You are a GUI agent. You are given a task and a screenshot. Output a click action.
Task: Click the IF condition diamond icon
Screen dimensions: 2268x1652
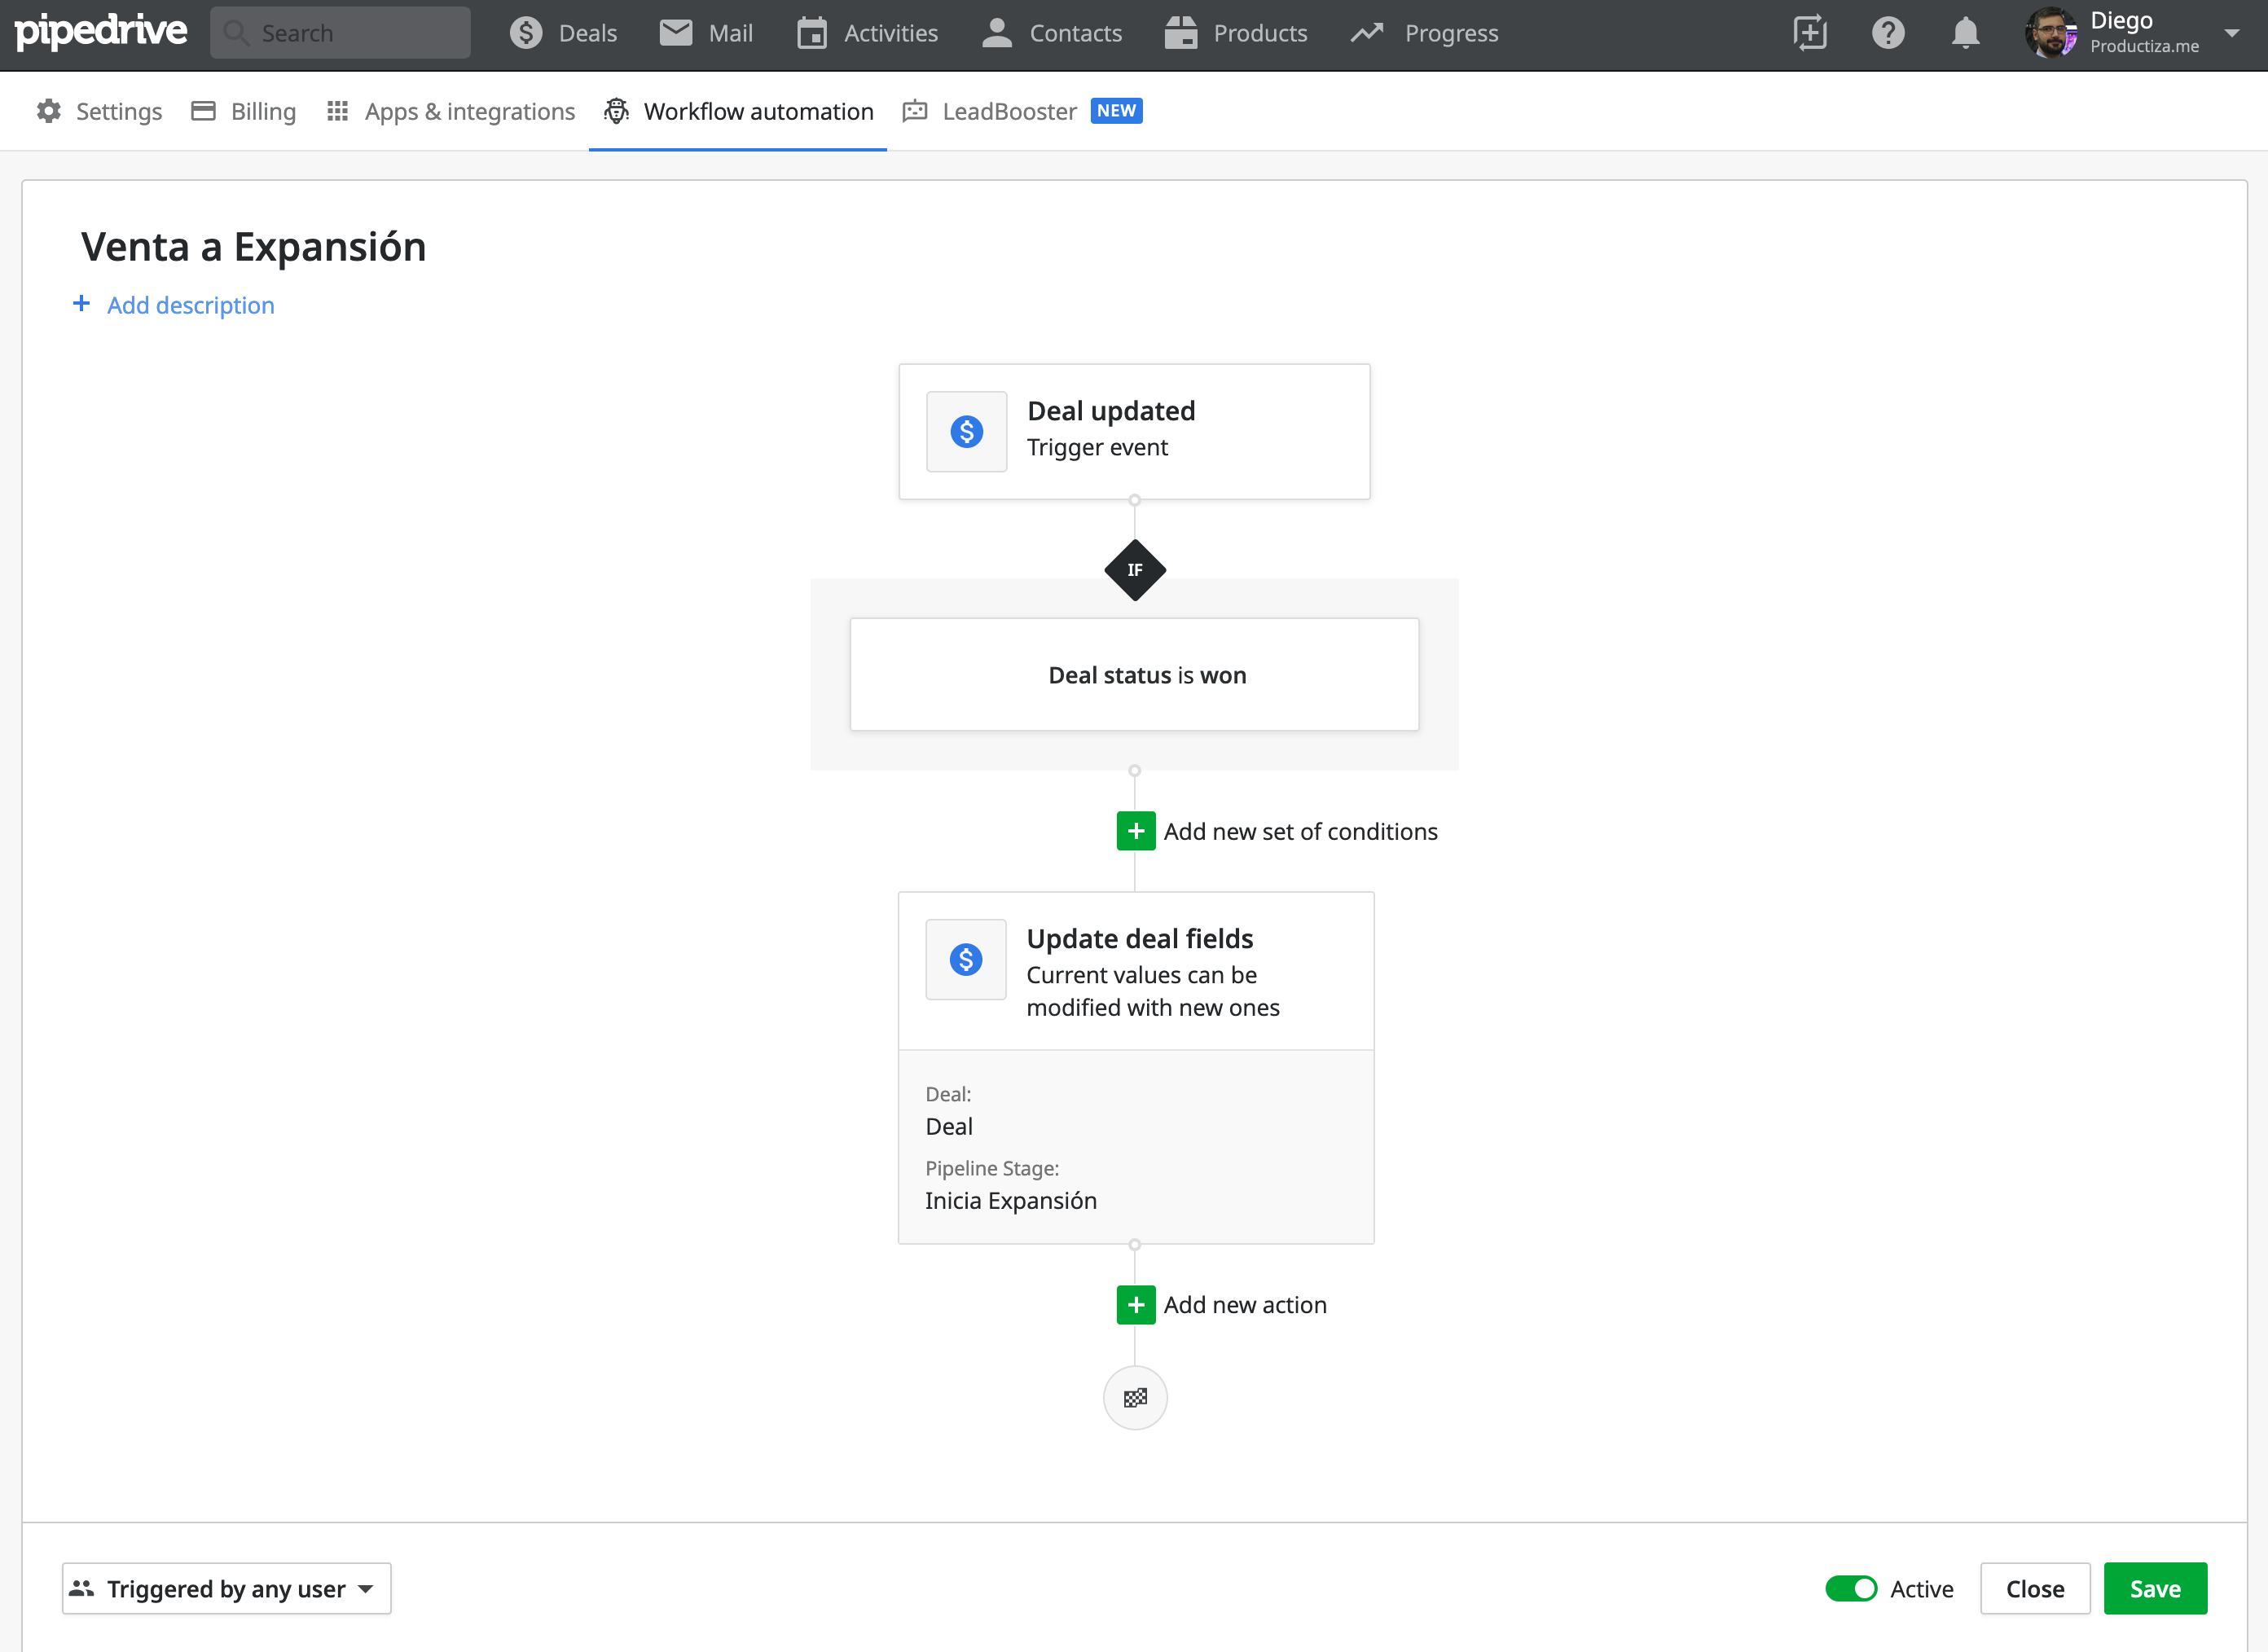tap(1134, 570)
